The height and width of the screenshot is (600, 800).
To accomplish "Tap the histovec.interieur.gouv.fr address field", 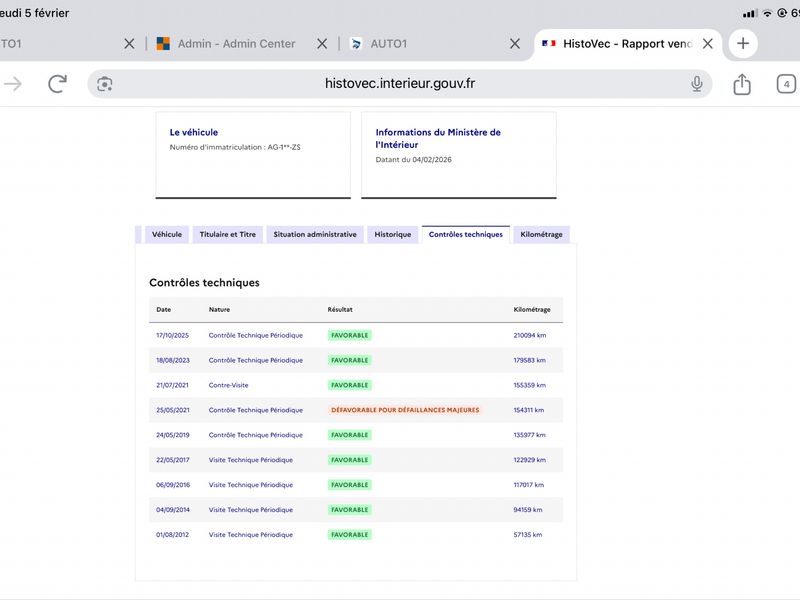I will click(400, 84).
